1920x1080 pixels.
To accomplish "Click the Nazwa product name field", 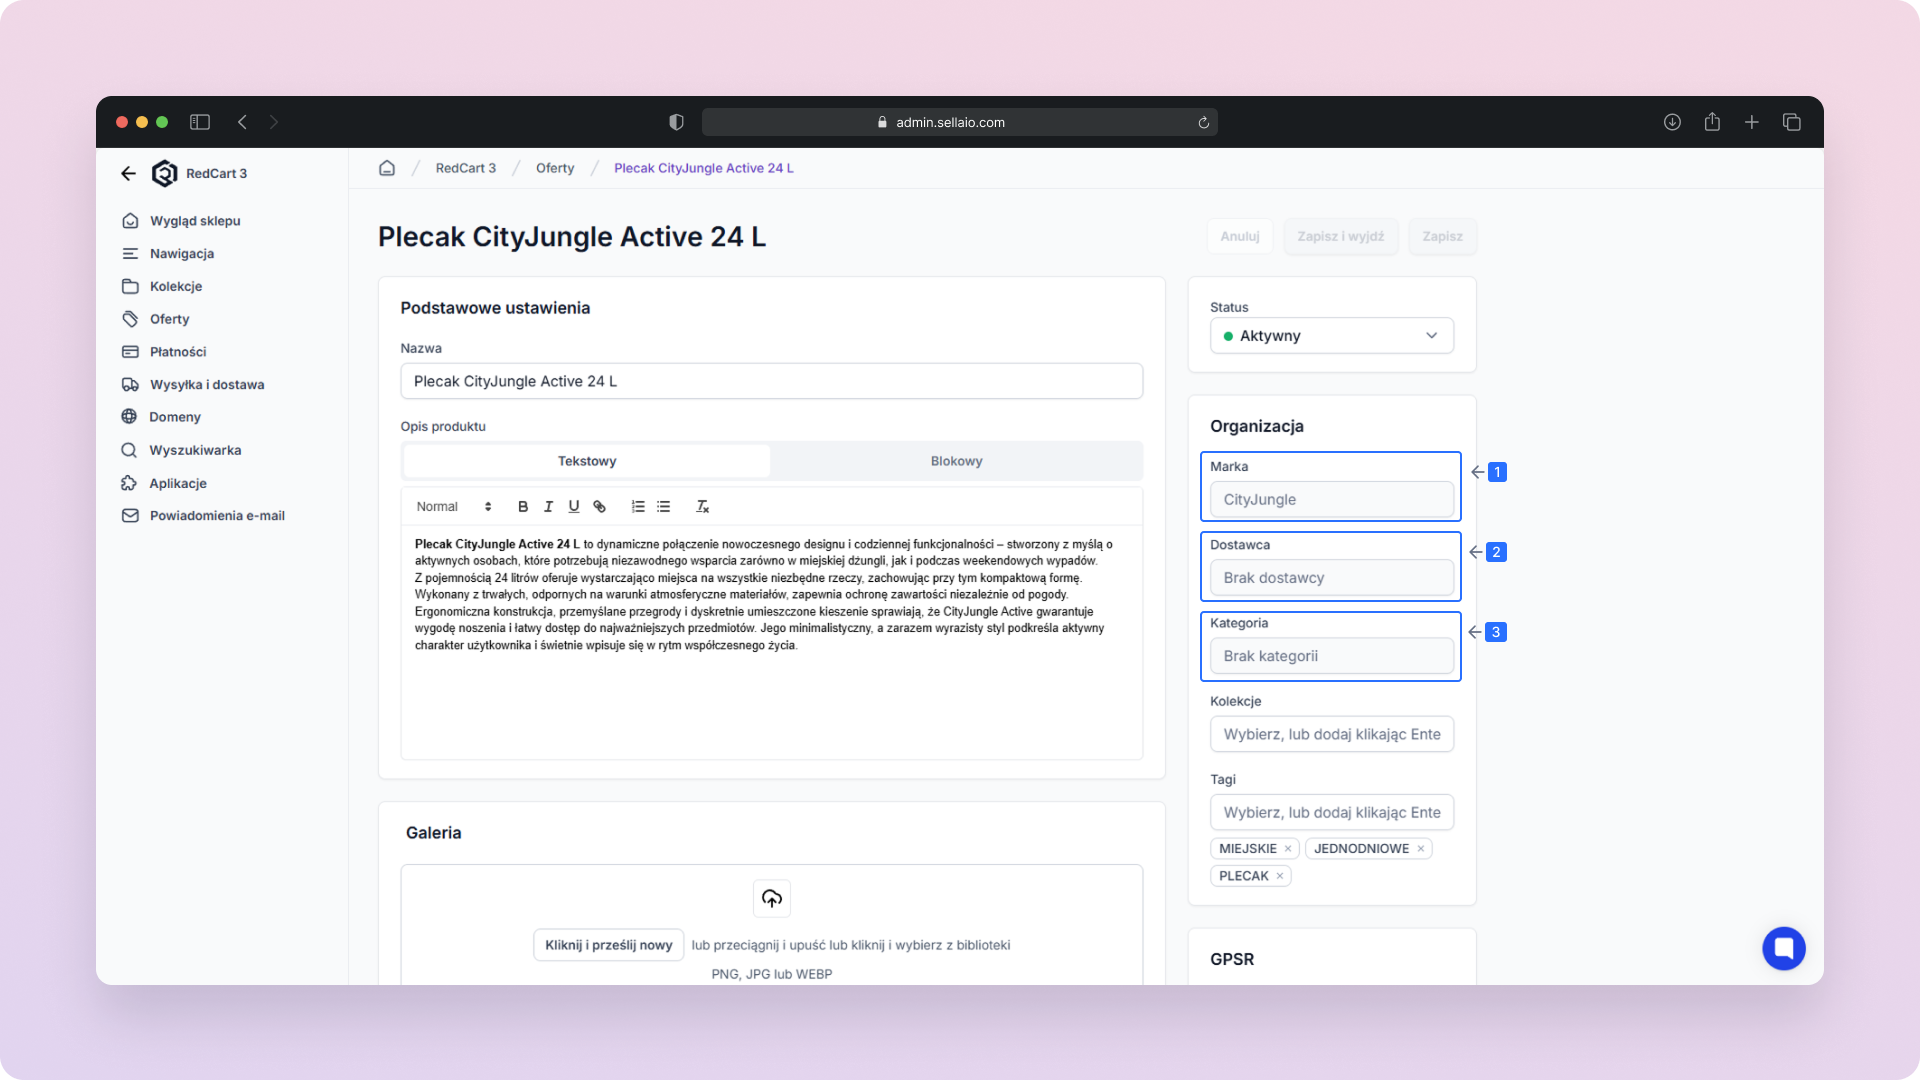I will (771, 381).
